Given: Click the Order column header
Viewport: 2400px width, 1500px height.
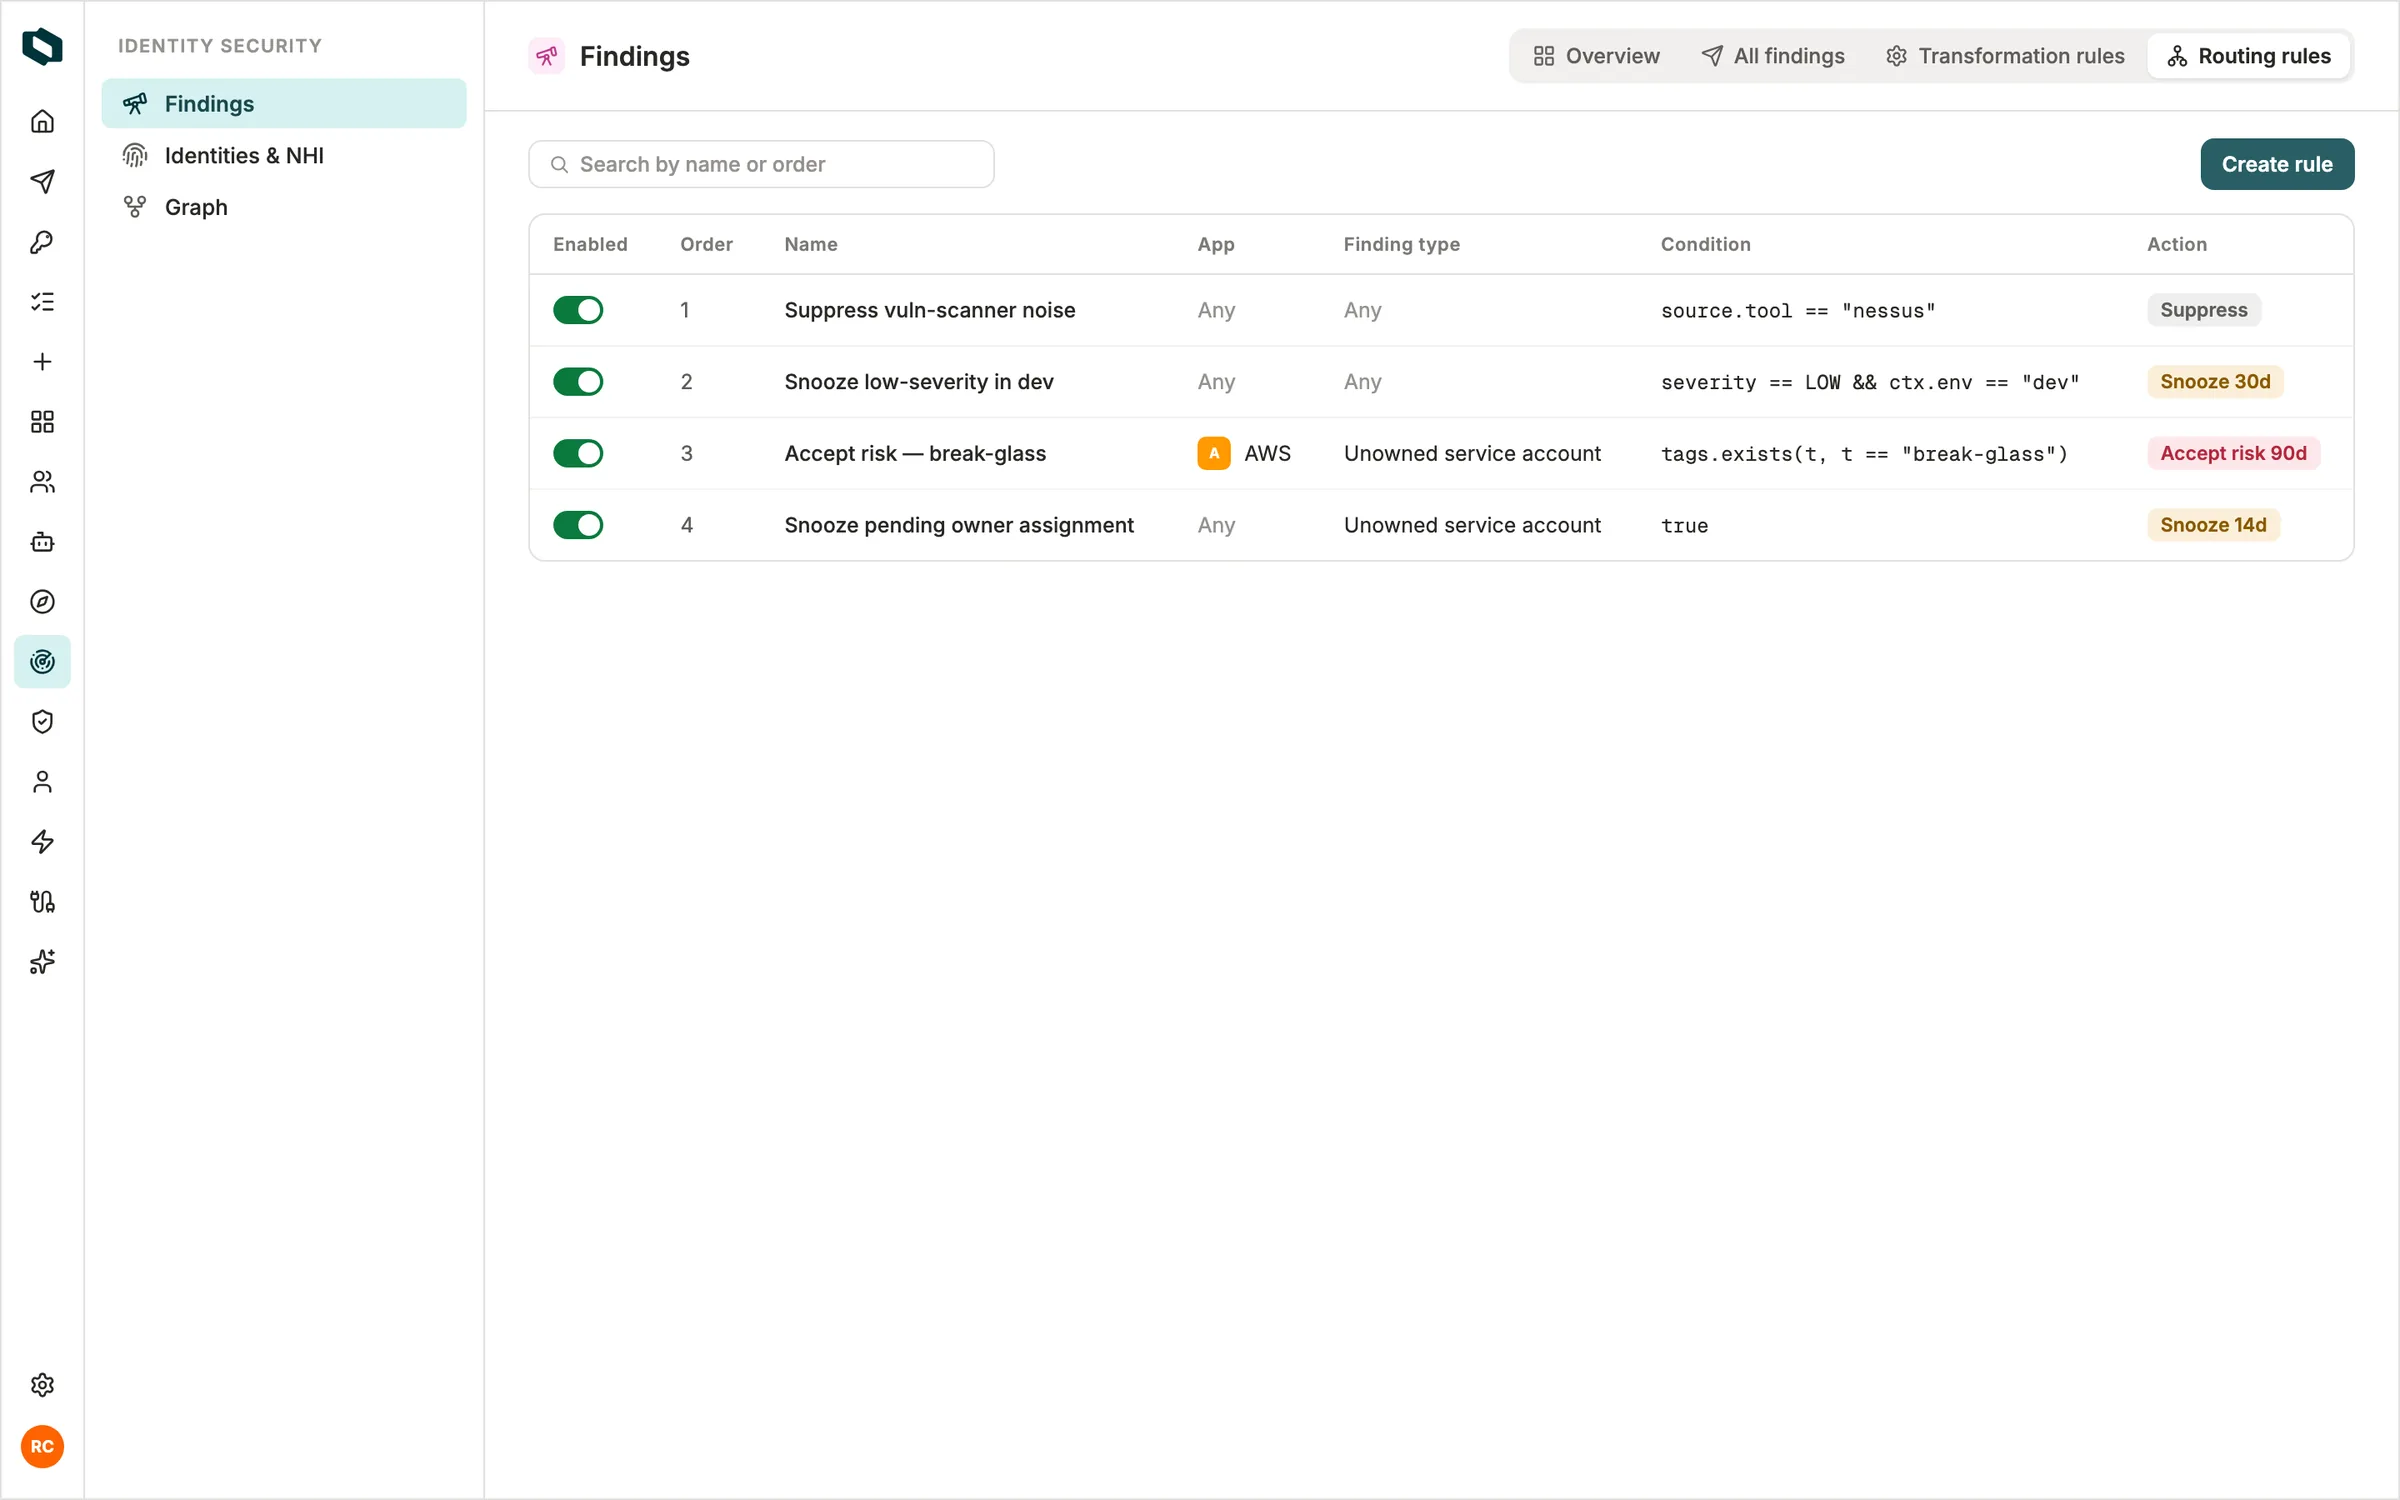Looking at the screenshot, I should point(706,244).
